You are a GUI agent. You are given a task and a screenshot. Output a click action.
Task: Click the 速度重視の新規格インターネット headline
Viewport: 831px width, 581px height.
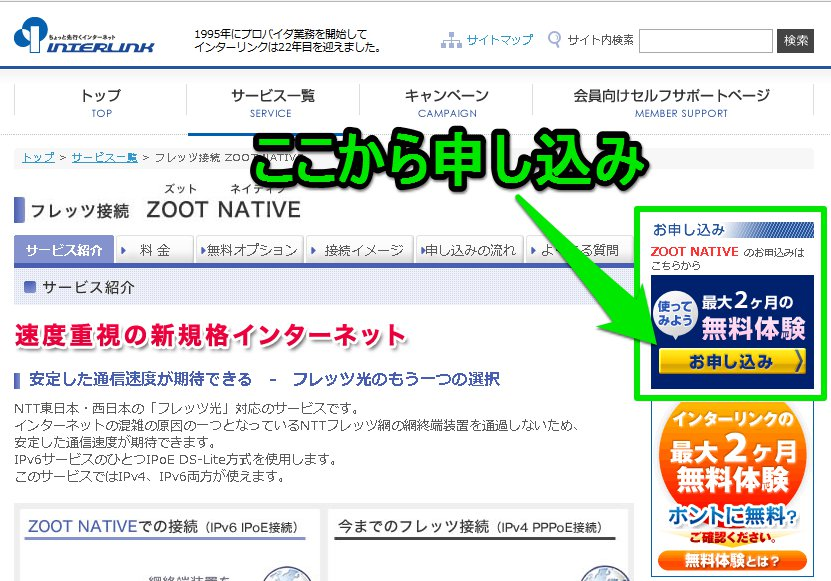(210, 336)
